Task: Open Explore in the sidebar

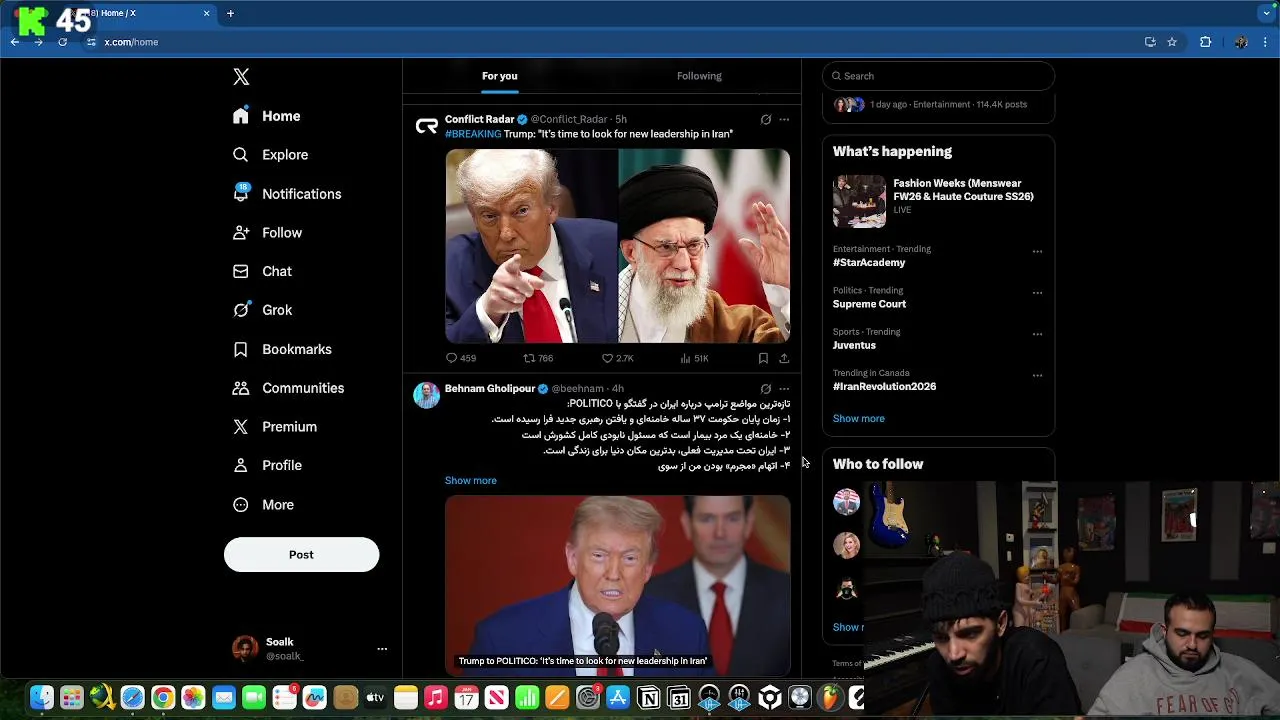Action: click(x=270, y=155)
